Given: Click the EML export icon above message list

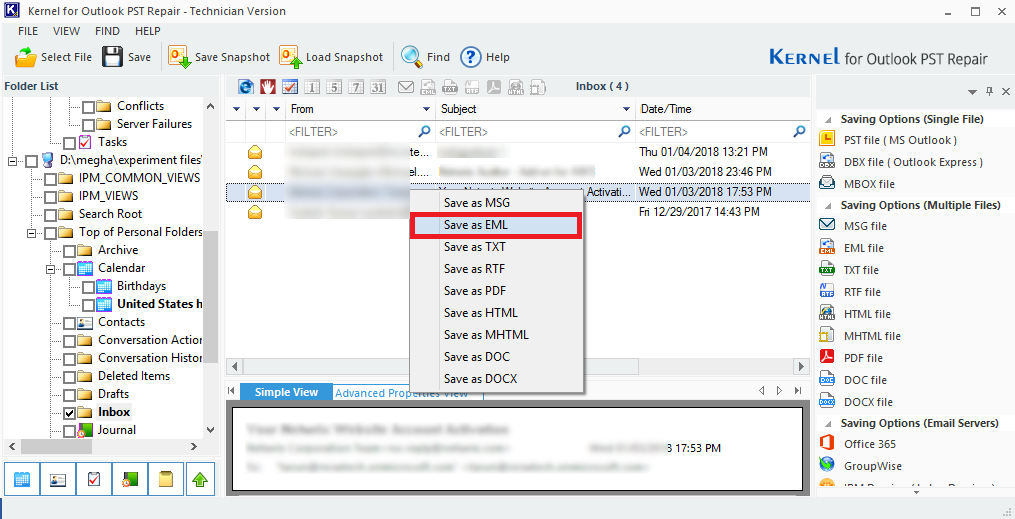Looking at the screenshot, I should click(428, 87).
